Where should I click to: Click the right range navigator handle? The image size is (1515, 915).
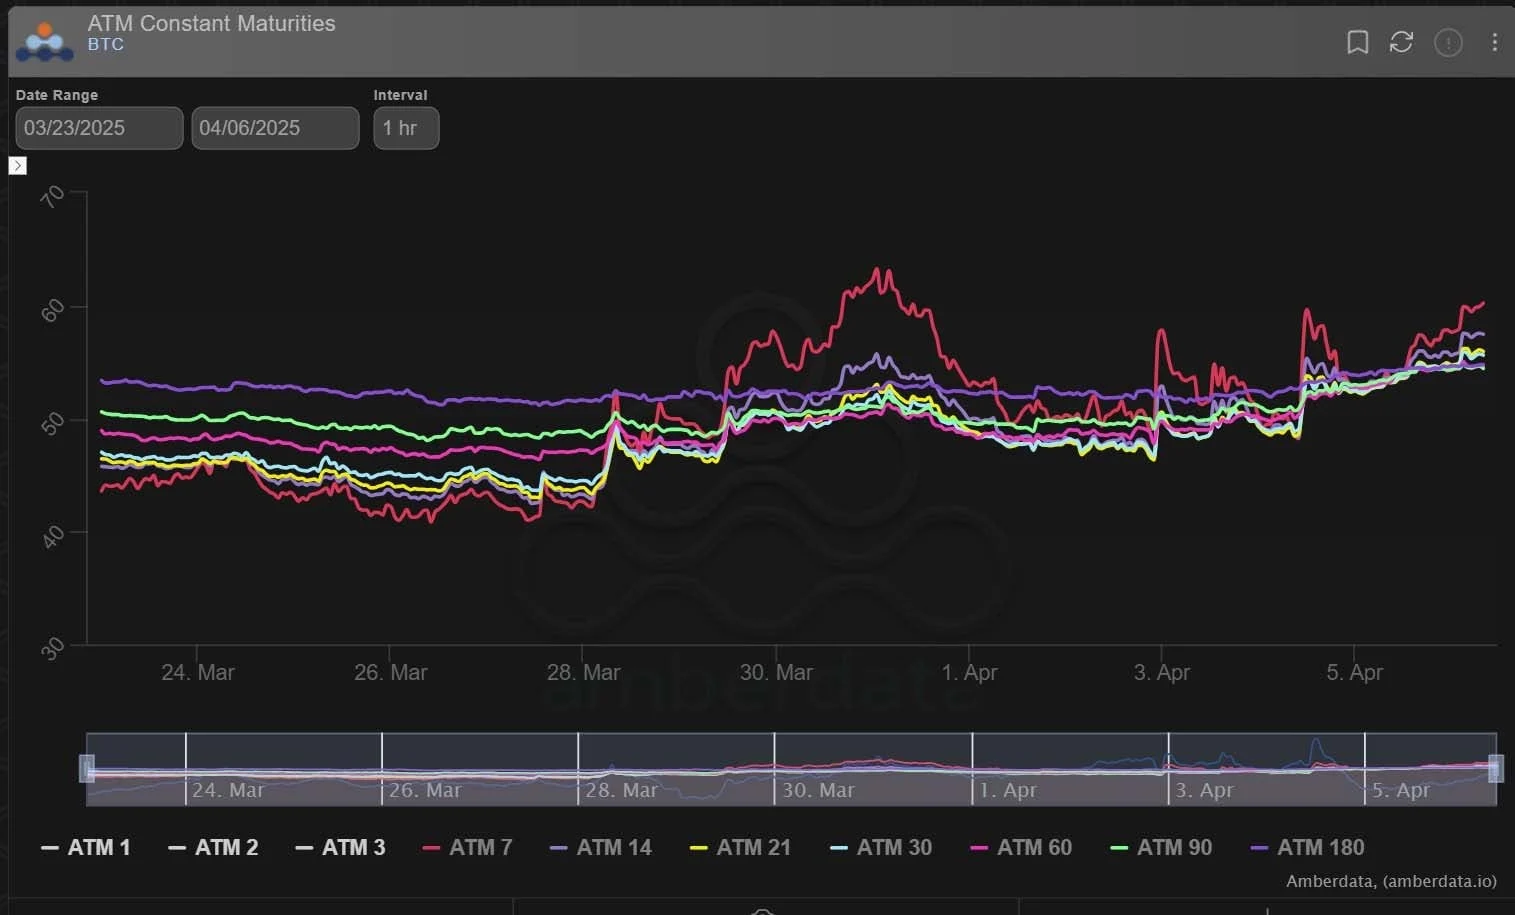(x=1496, y=768)
